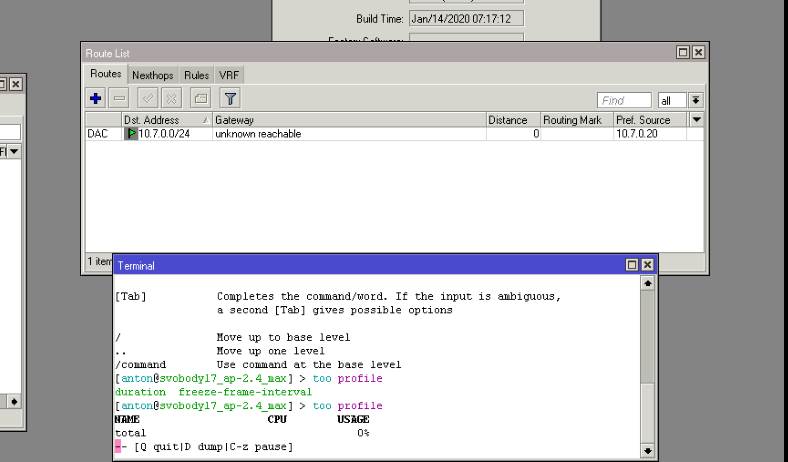Expand the 'all' filter dropdown arrow
The width and height of the screenshot is (788, 462).
(696, 100)
